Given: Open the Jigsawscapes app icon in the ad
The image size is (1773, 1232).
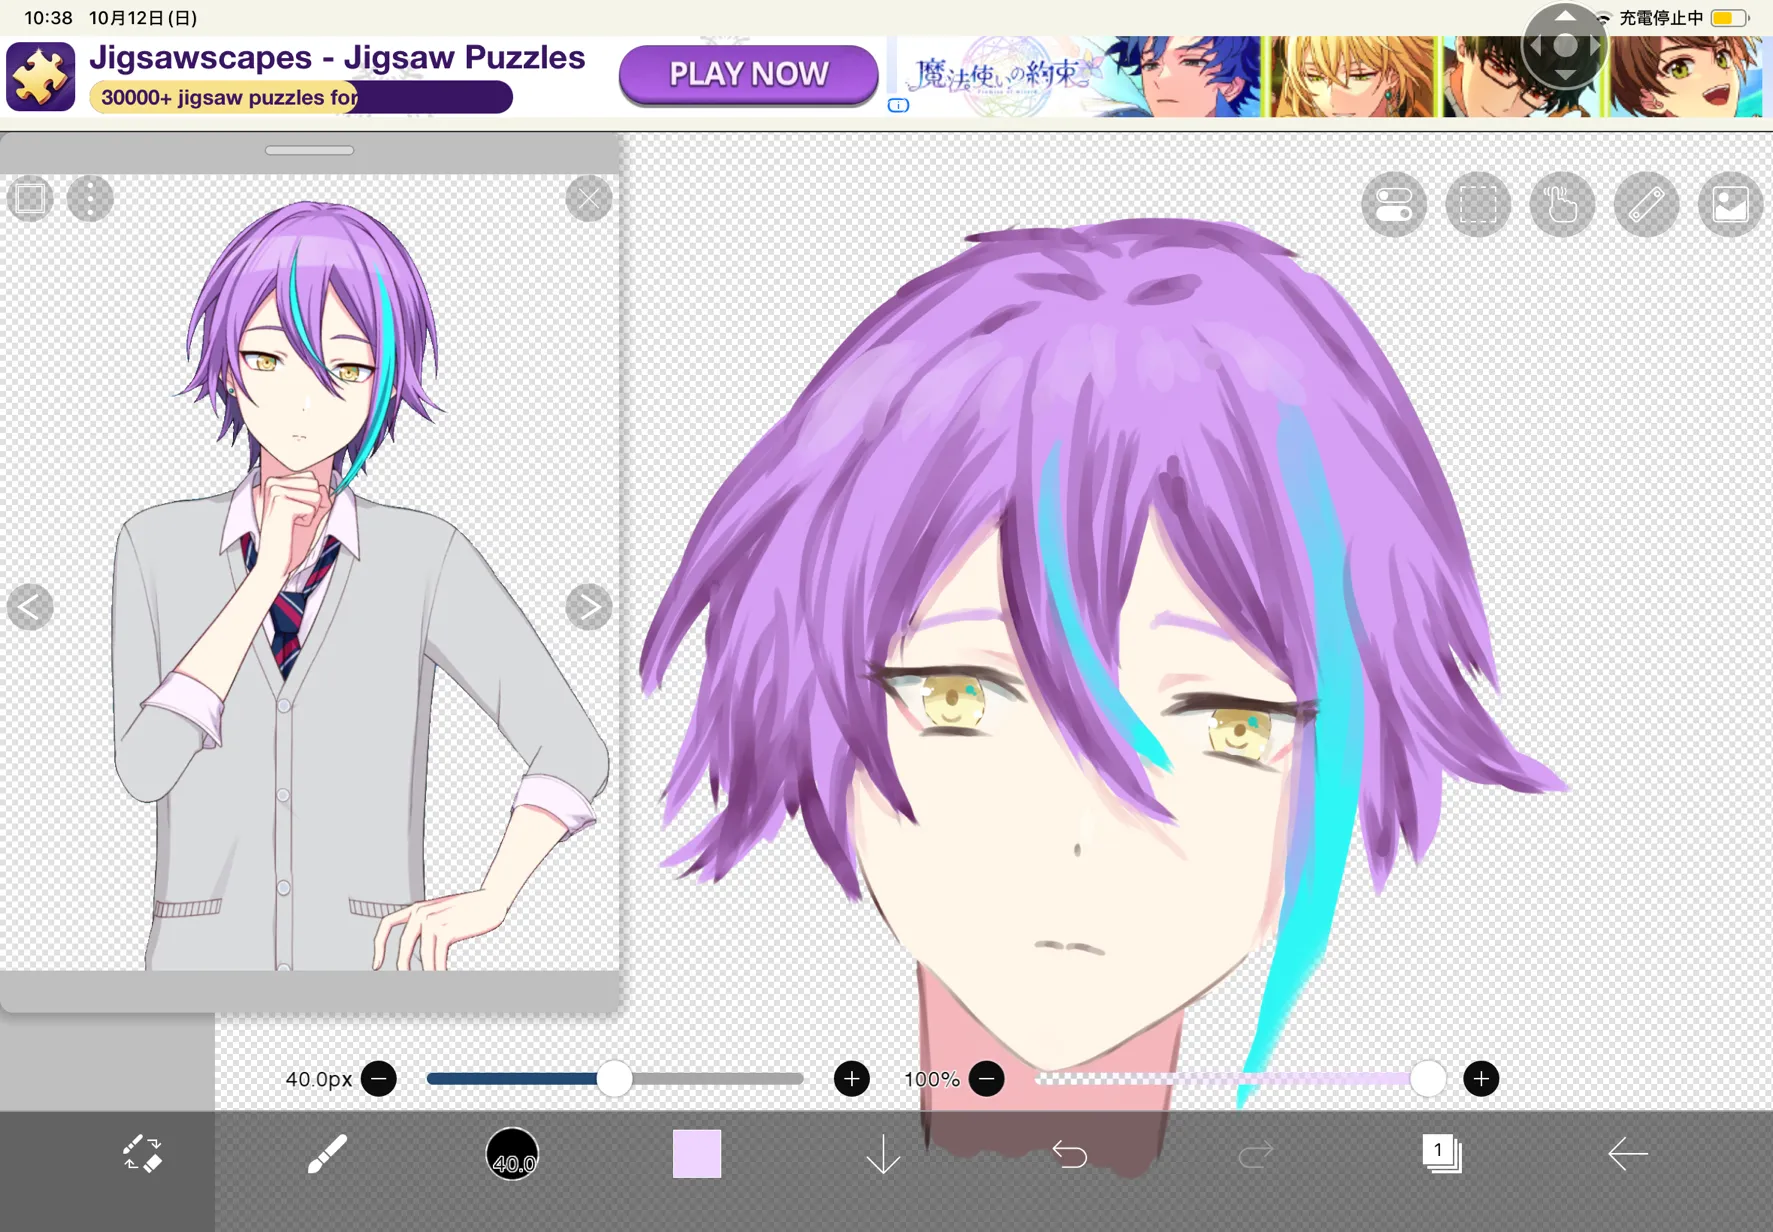Looking at the screenshot, I should (x=41, y=76).
